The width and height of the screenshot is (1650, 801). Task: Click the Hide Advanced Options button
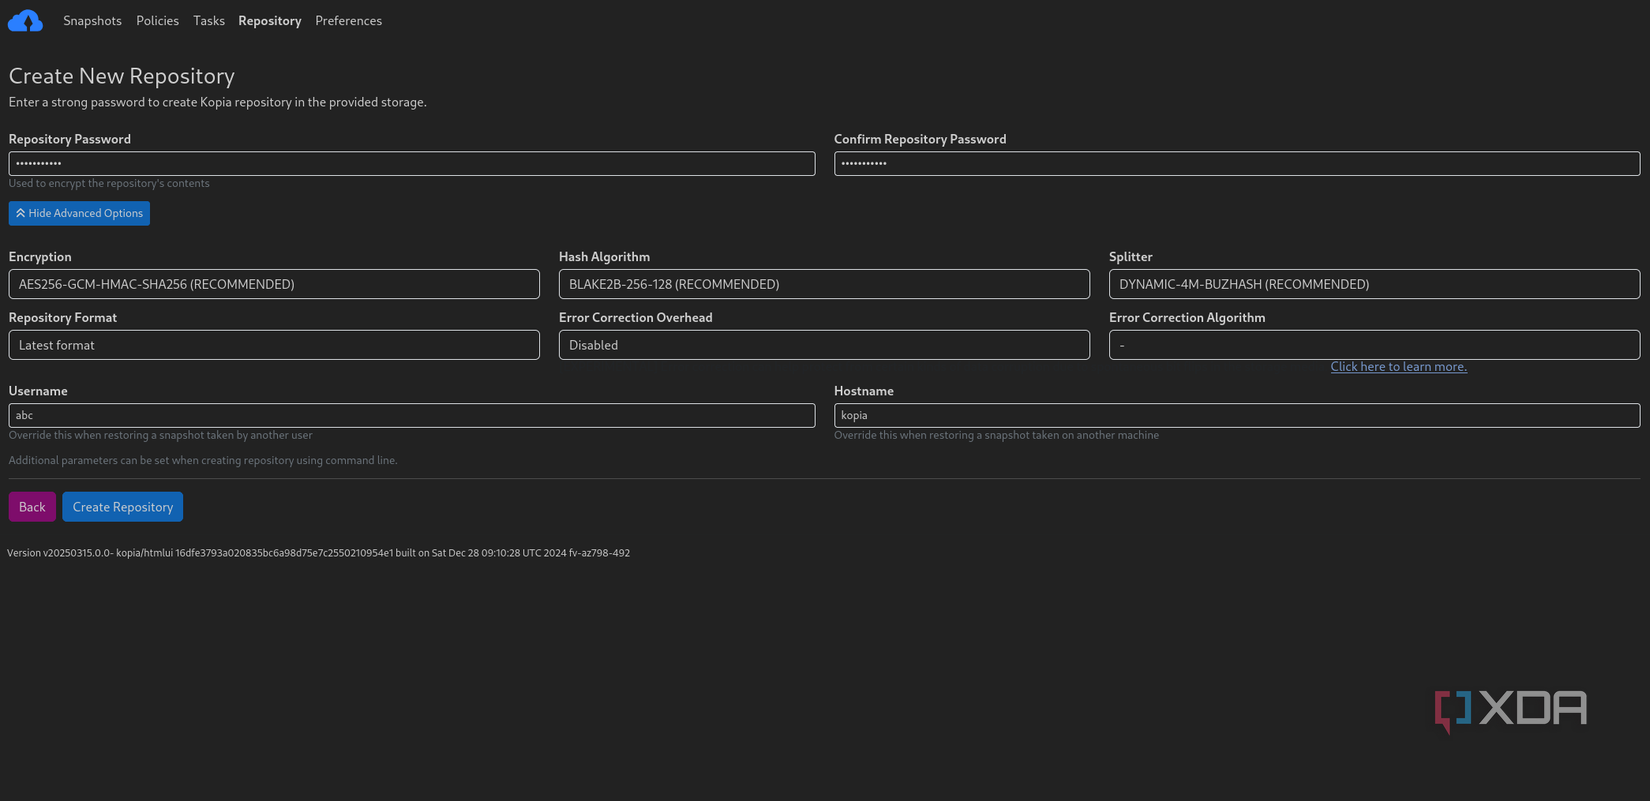[79, 213]
